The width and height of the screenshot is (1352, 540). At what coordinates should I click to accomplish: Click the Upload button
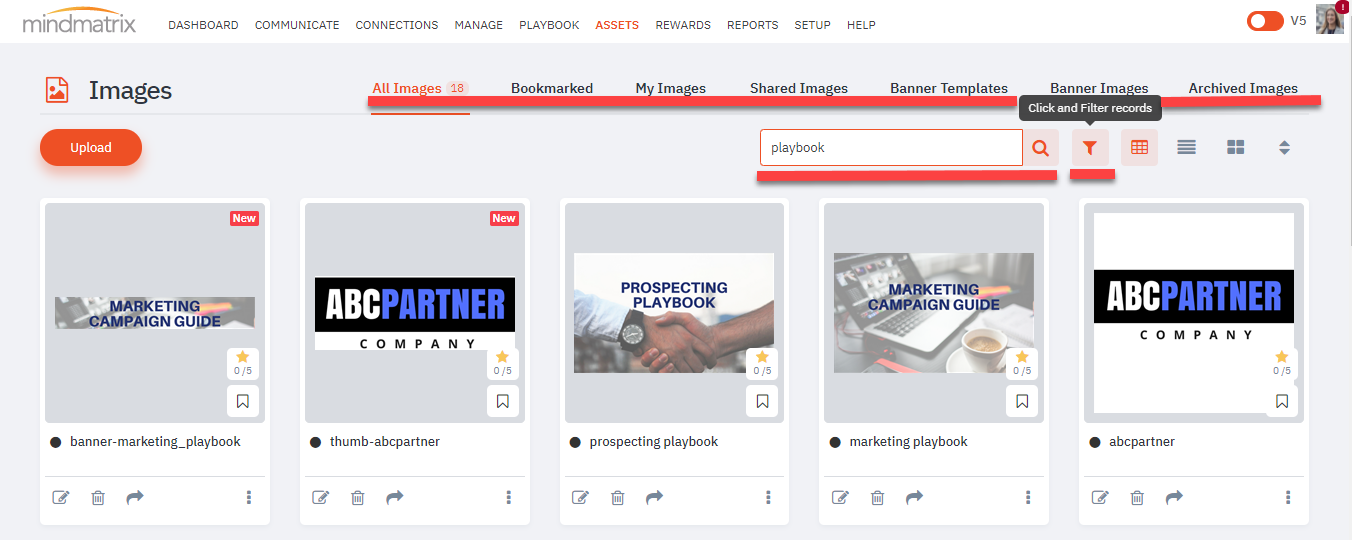(91, 147)
